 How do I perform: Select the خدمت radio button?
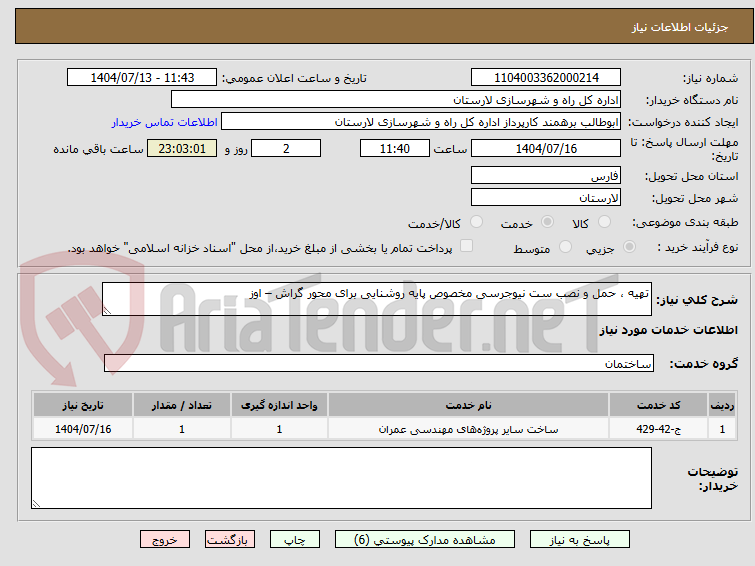(x=547, y=222)
